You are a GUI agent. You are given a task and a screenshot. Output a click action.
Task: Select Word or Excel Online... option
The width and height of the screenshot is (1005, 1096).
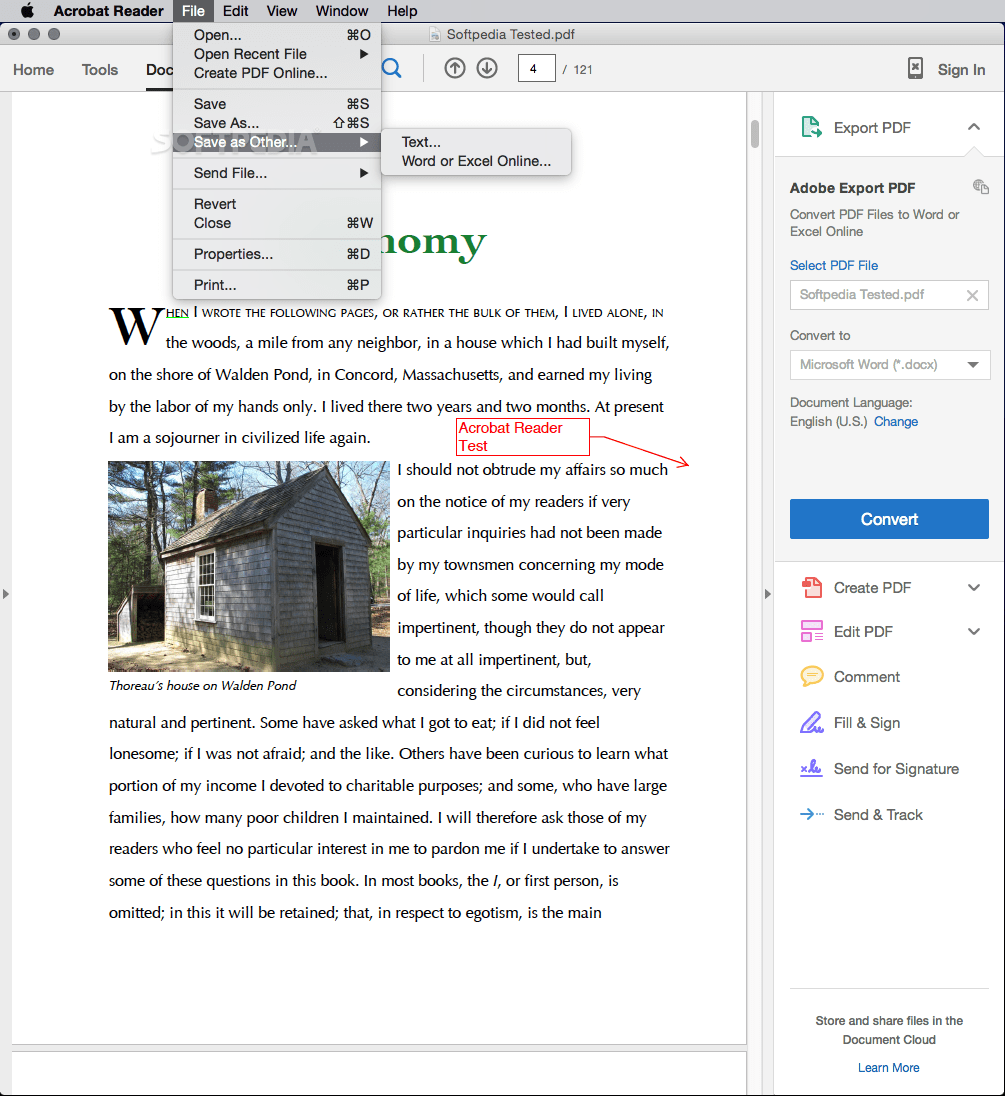tap(476, 161)
